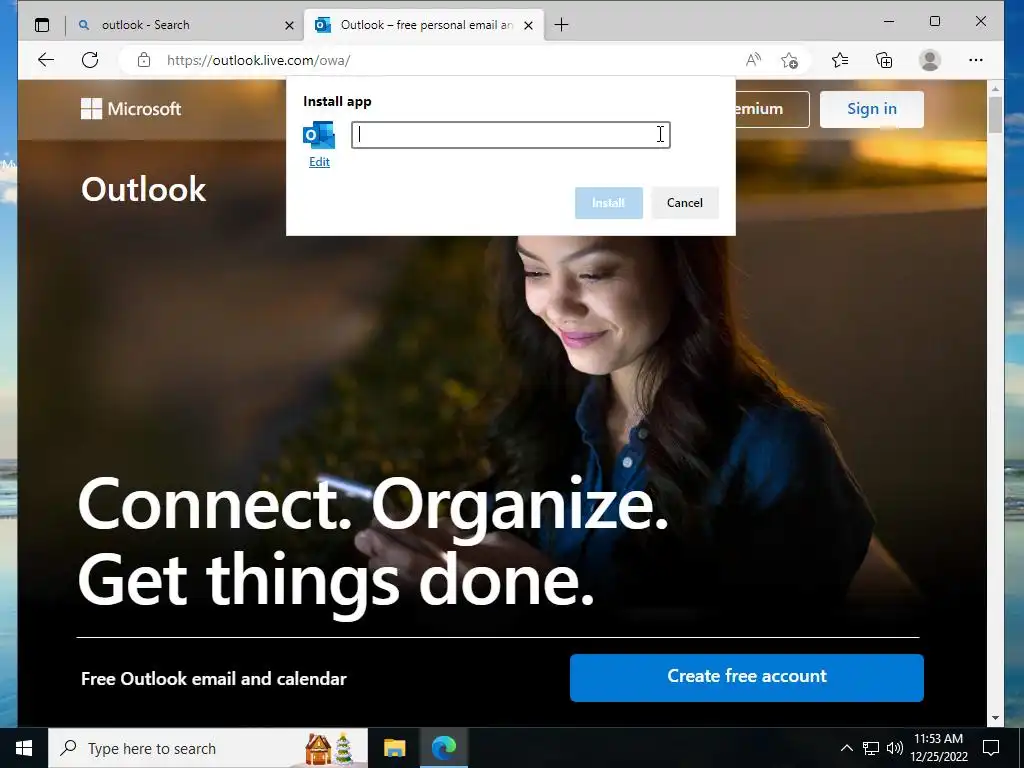Click the Install button

(x=609, y=202)
